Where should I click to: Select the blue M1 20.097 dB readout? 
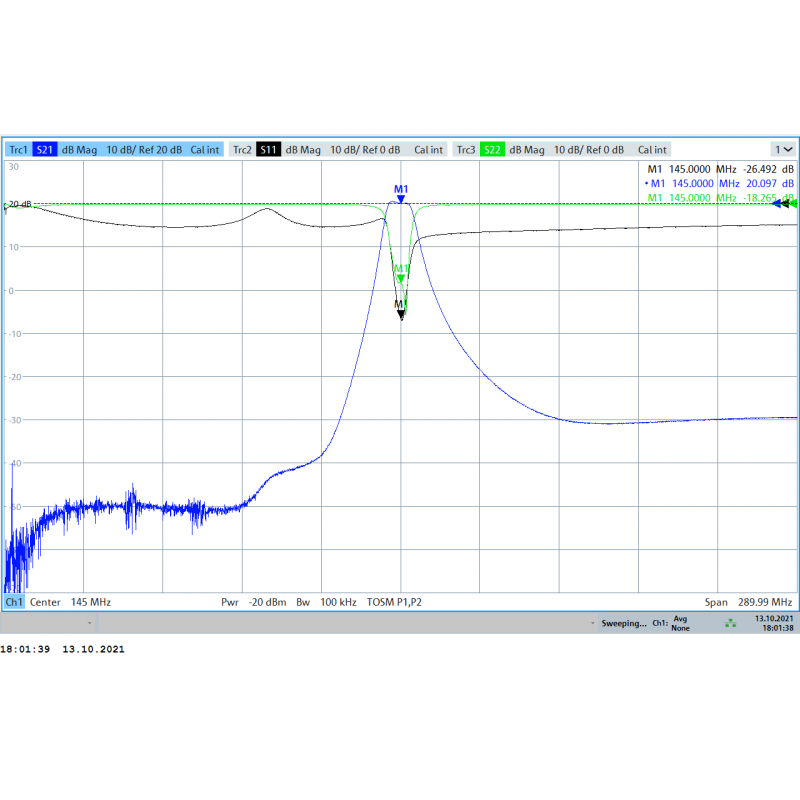[719, 184]
